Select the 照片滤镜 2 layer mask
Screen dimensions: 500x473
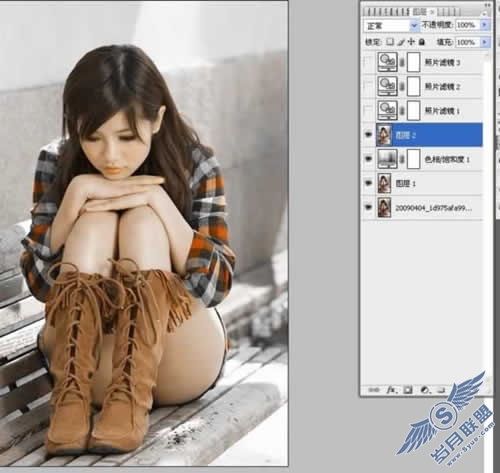(414, 87)
